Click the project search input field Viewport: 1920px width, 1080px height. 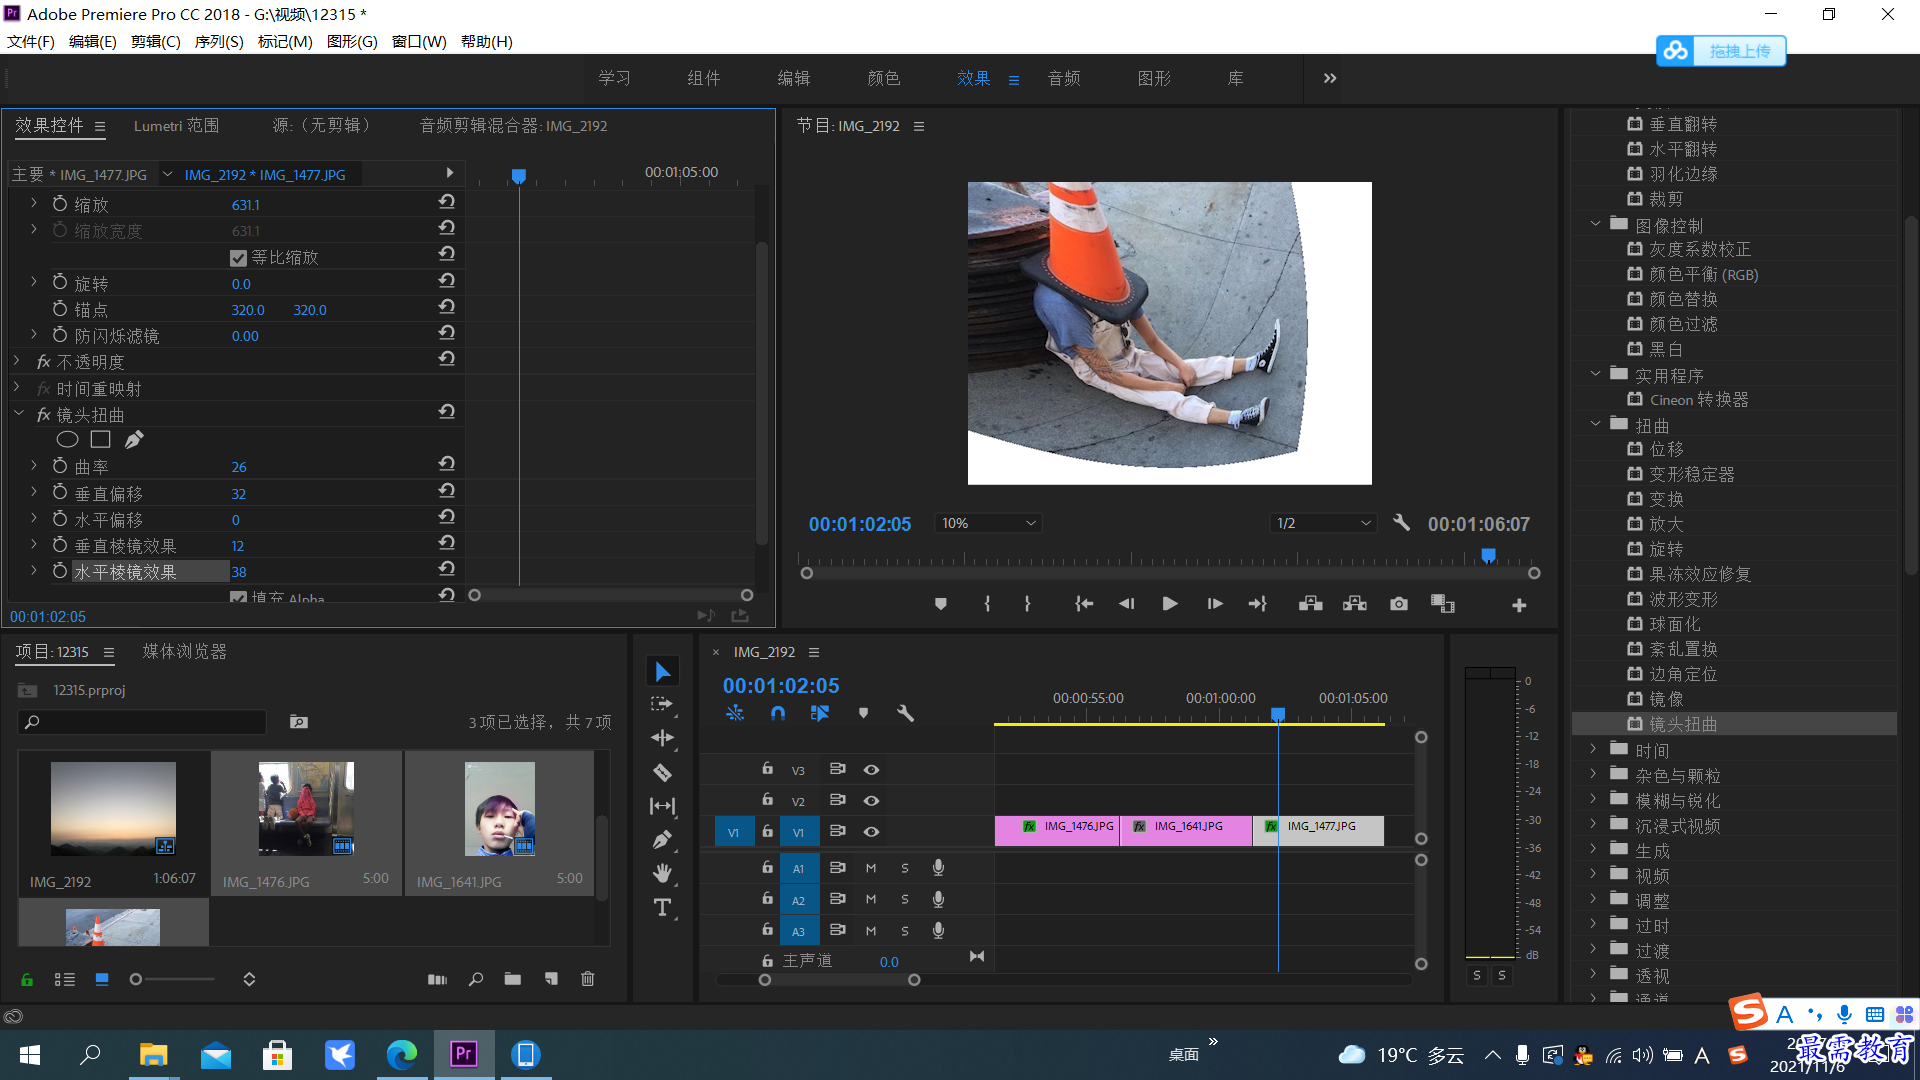[143, 722]
